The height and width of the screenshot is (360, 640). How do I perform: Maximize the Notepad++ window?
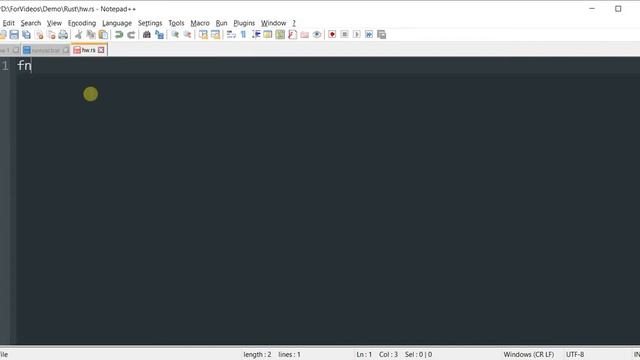pos(618,9)
